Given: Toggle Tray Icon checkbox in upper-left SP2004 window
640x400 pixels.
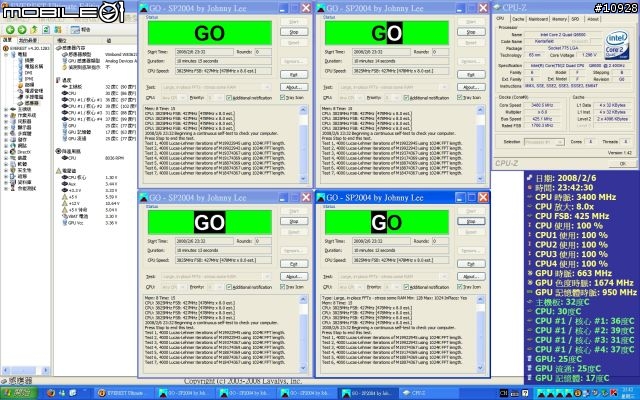Looking at the screenshot, I should [282, 98].
